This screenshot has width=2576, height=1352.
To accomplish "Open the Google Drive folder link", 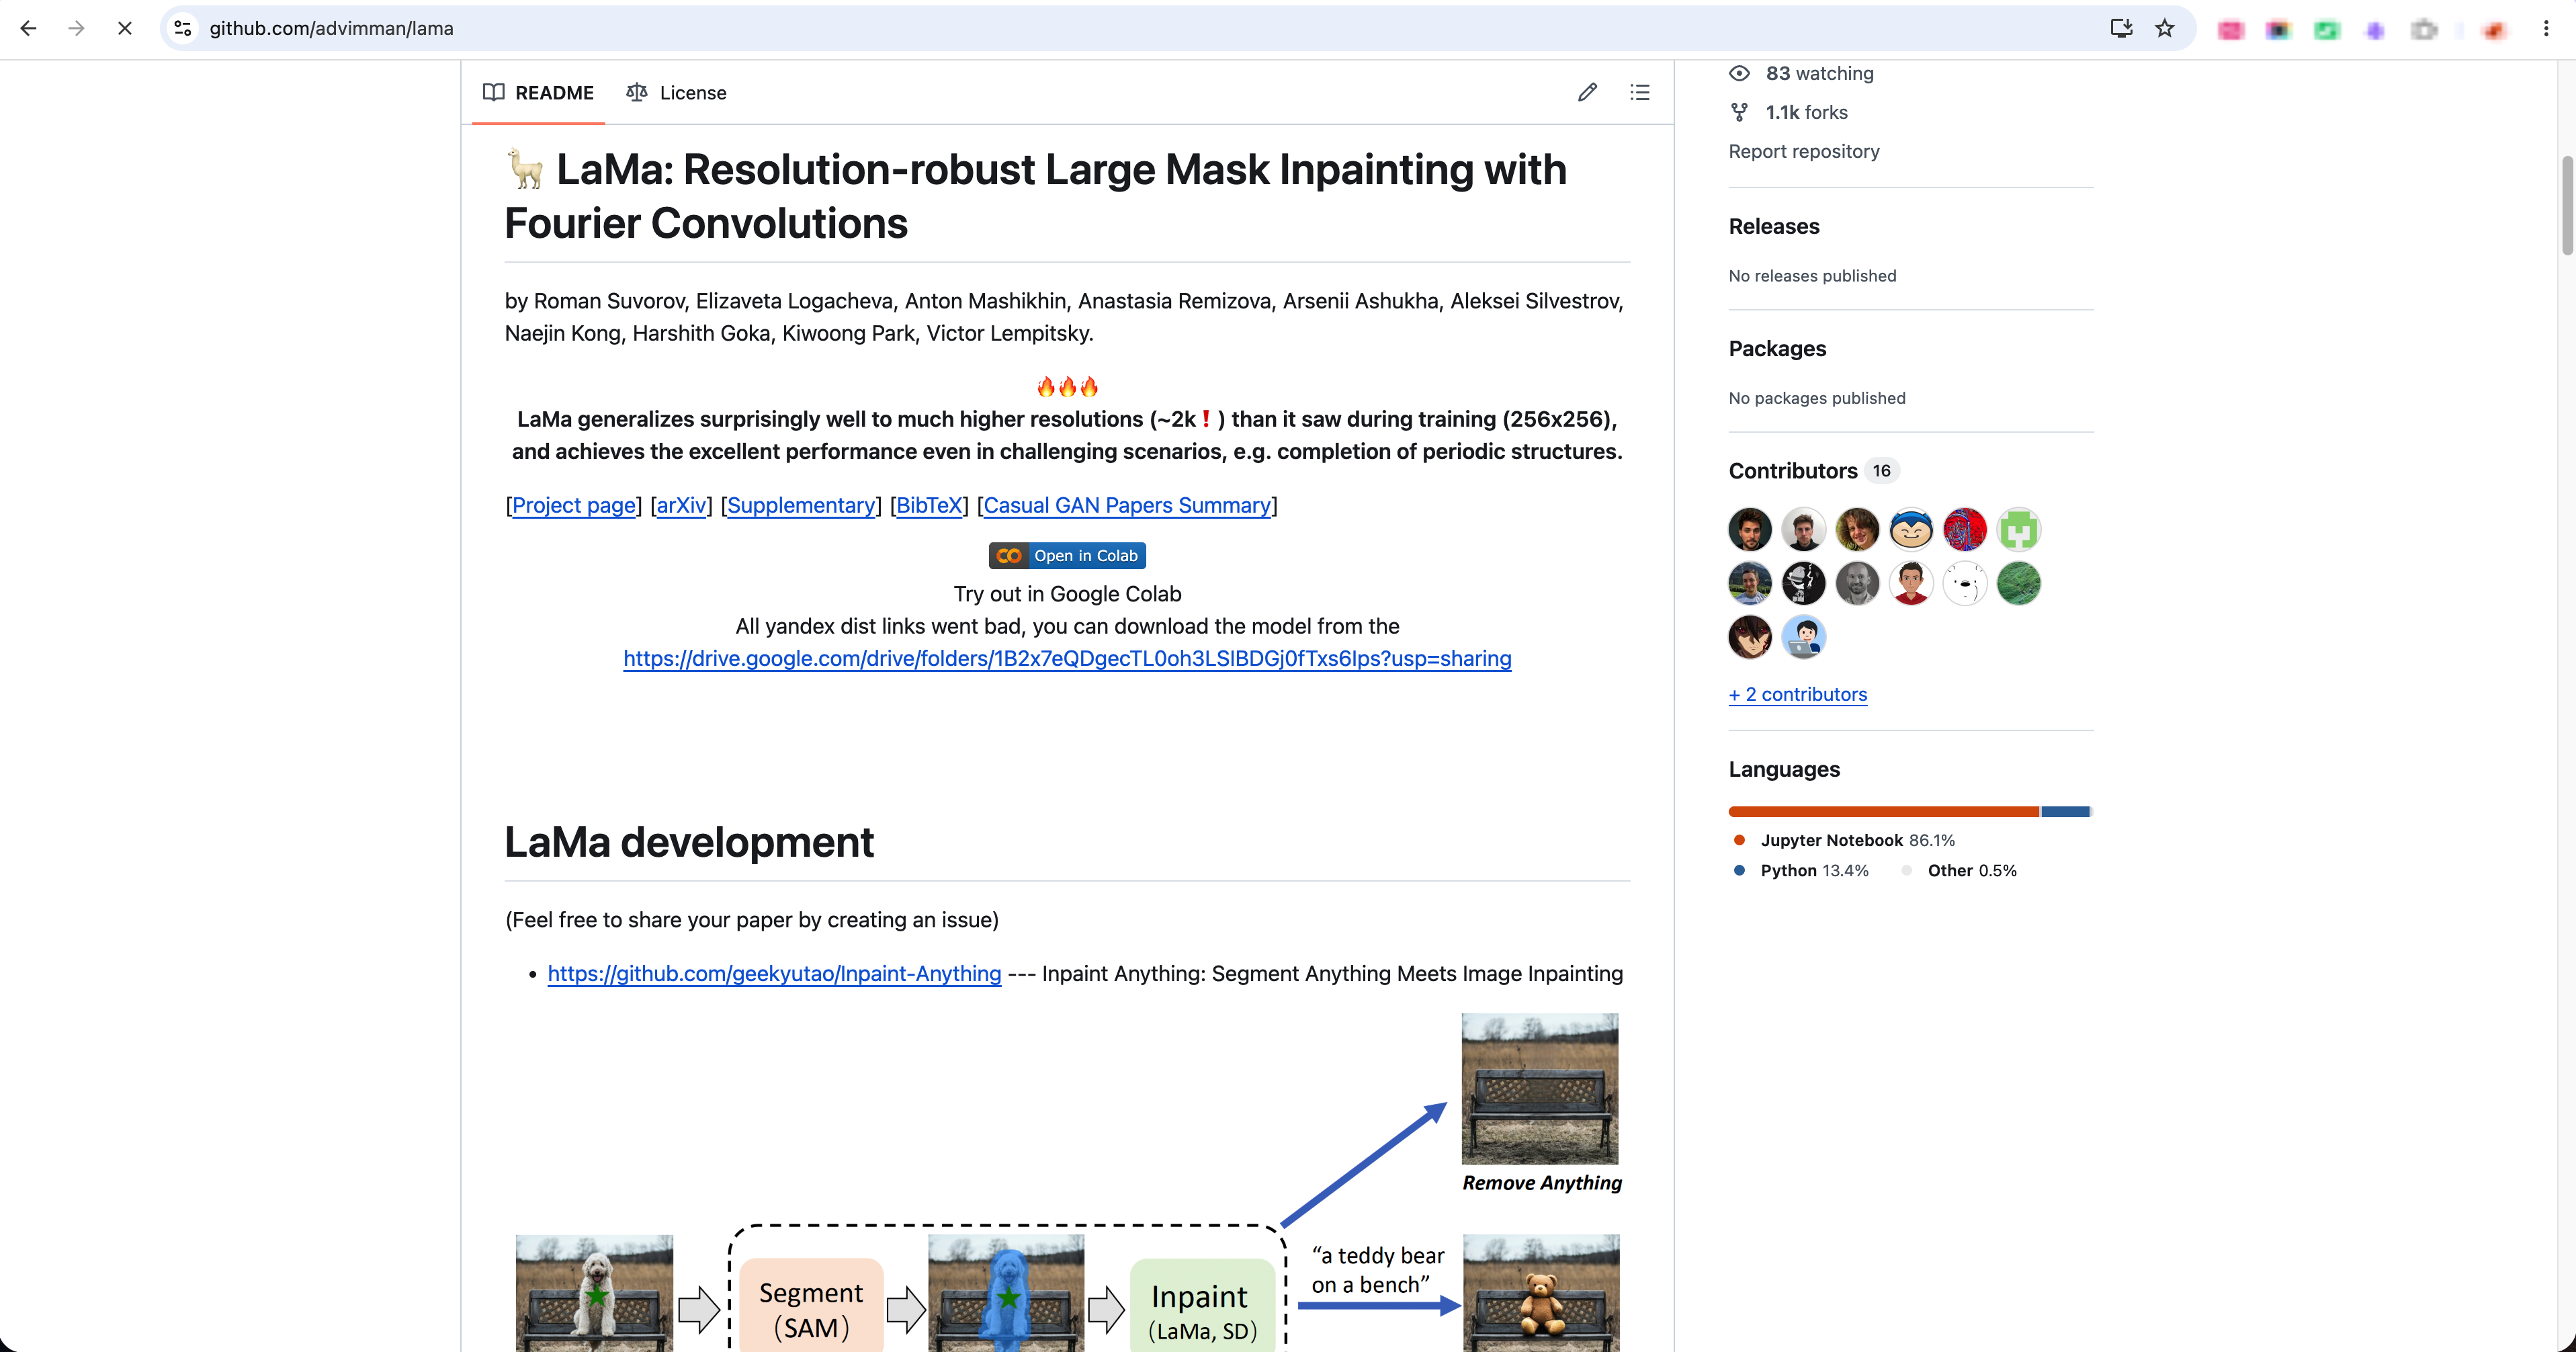I will pos(1067,659).
